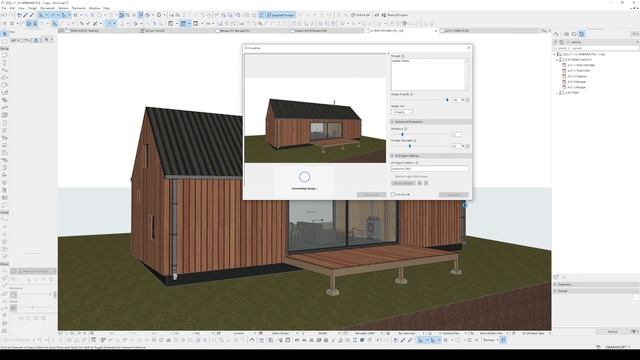Click Show All Layers in the toolbar

point(394,15)
